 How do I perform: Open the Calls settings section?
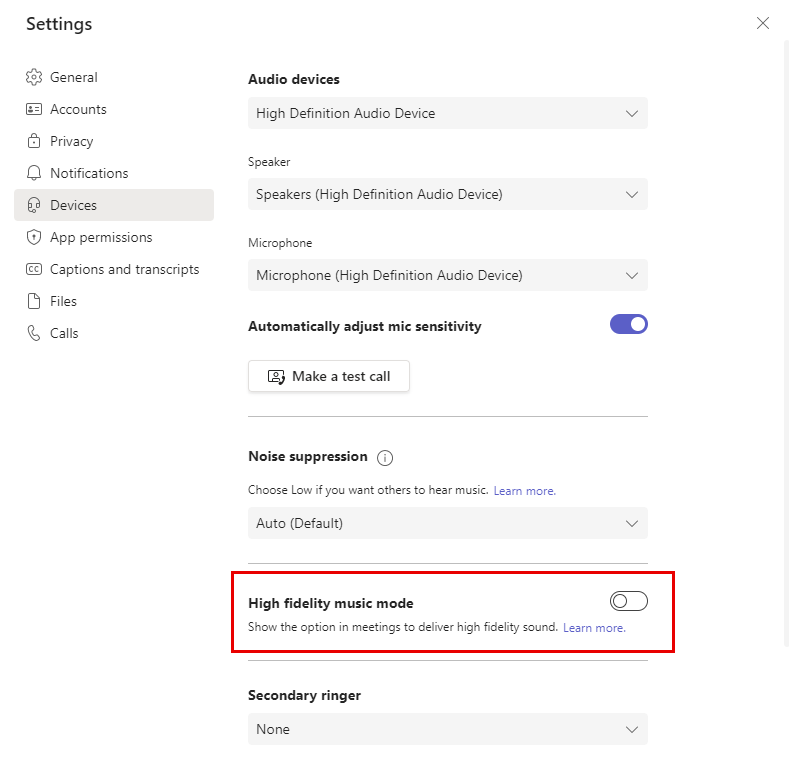click(x=64, y=333)
